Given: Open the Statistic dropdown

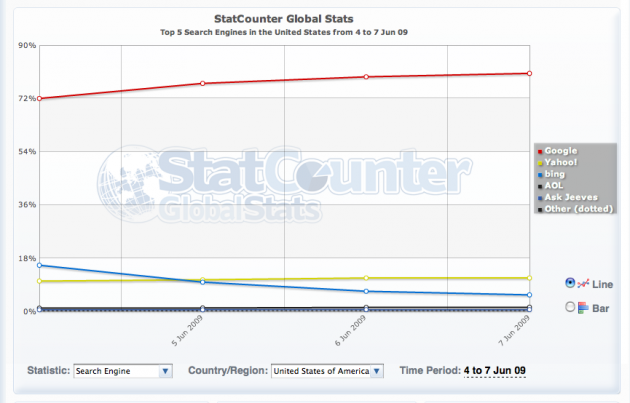Looking at the screenshot, I should (123, 371).
